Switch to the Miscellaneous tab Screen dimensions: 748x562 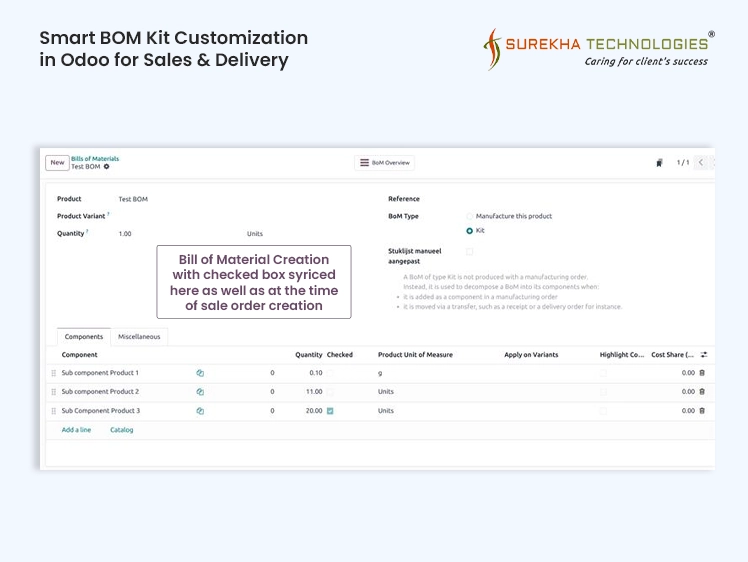[x=139, y=337]
